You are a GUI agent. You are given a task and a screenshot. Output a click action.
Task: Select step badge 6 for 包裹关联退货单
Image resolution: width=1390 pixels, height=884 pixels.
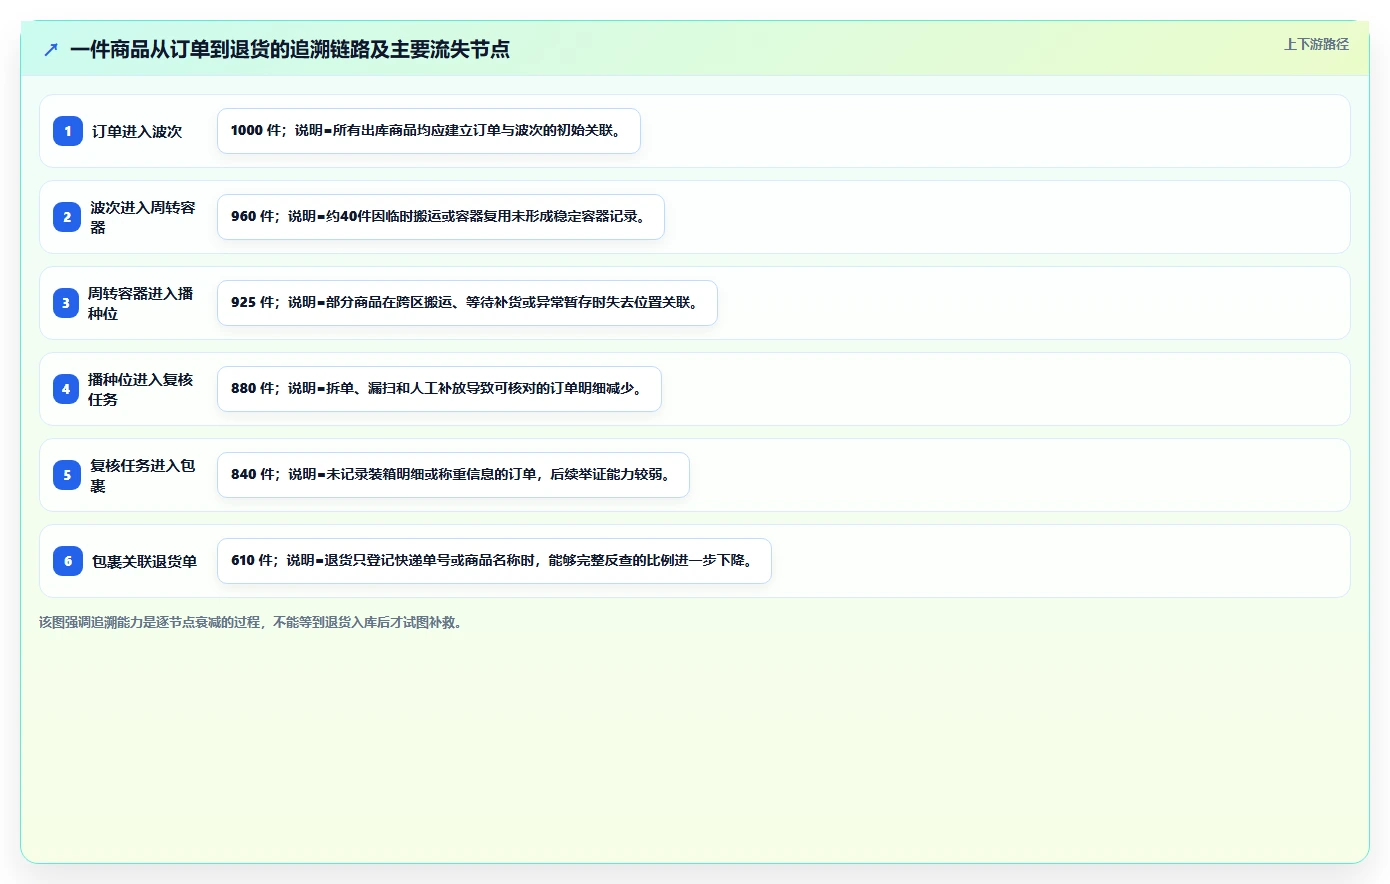[x=68, y=561]
